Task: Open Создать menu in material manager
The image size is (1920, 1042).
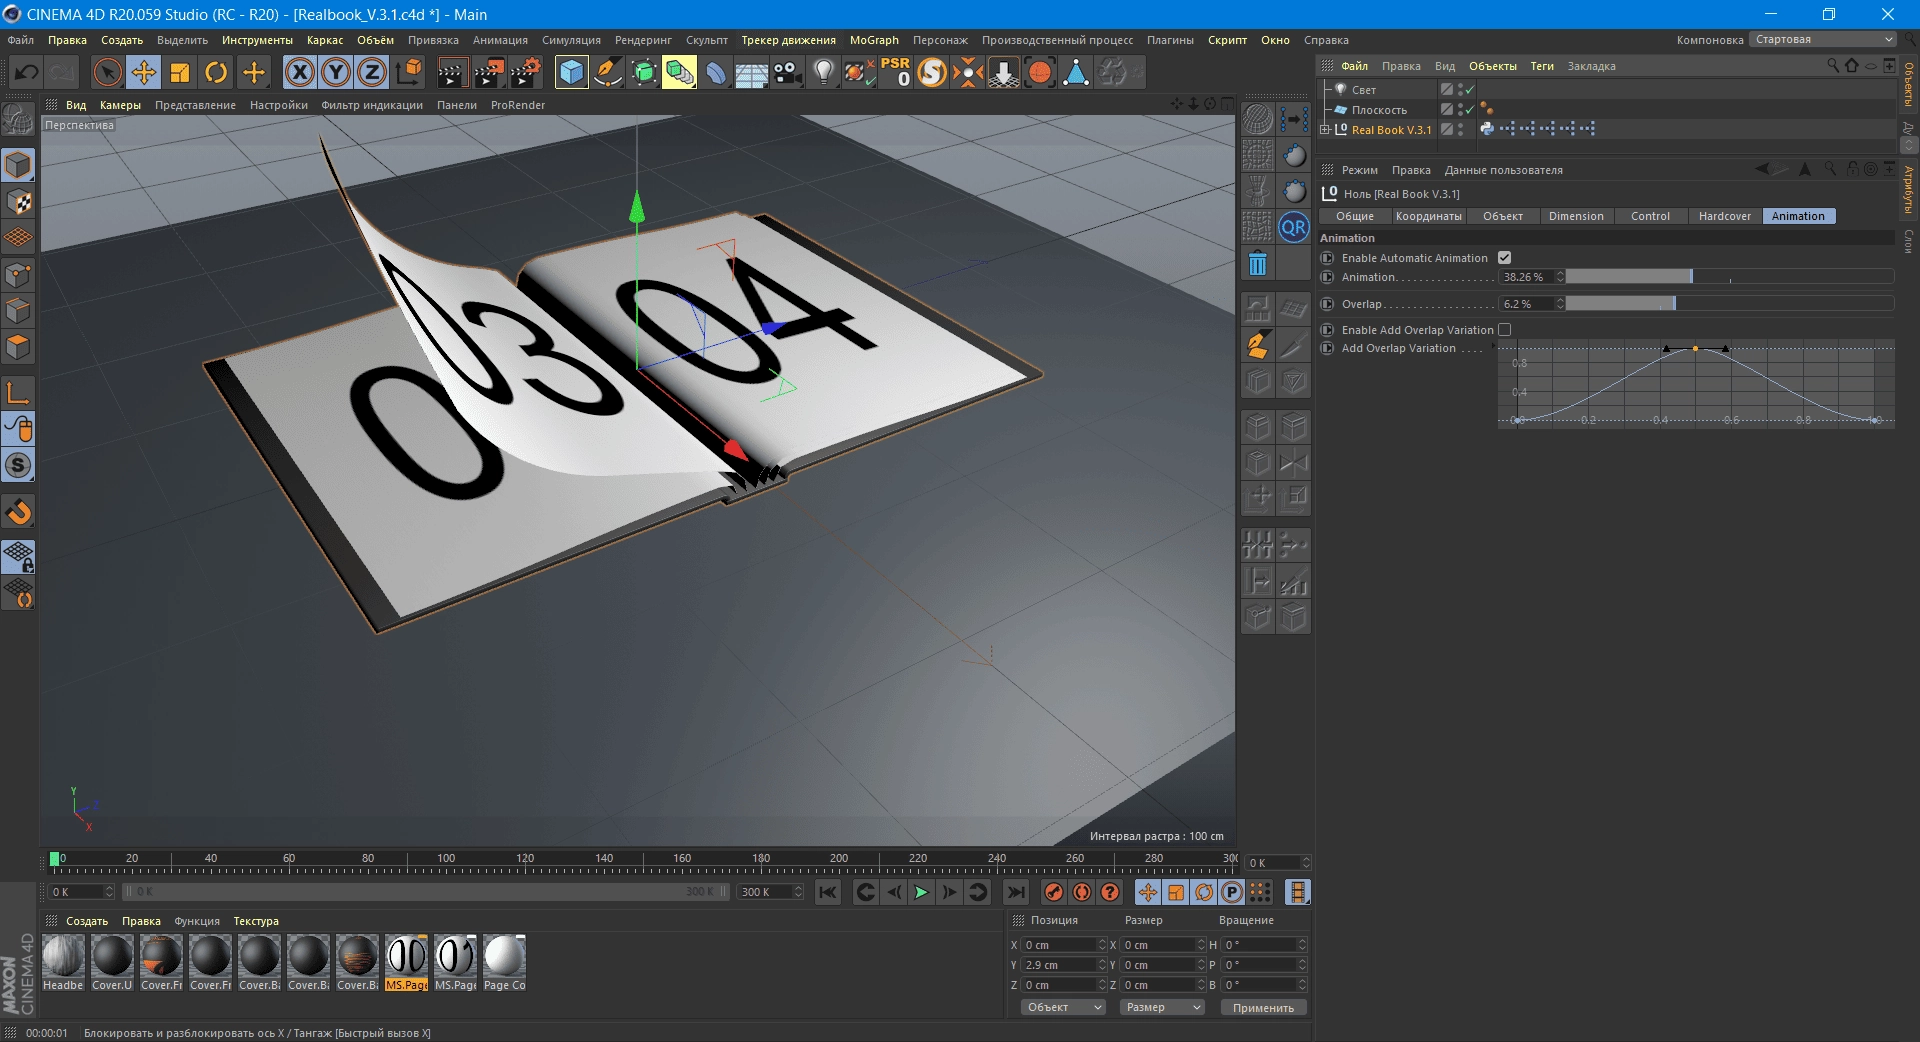Action: pos(87,921)
